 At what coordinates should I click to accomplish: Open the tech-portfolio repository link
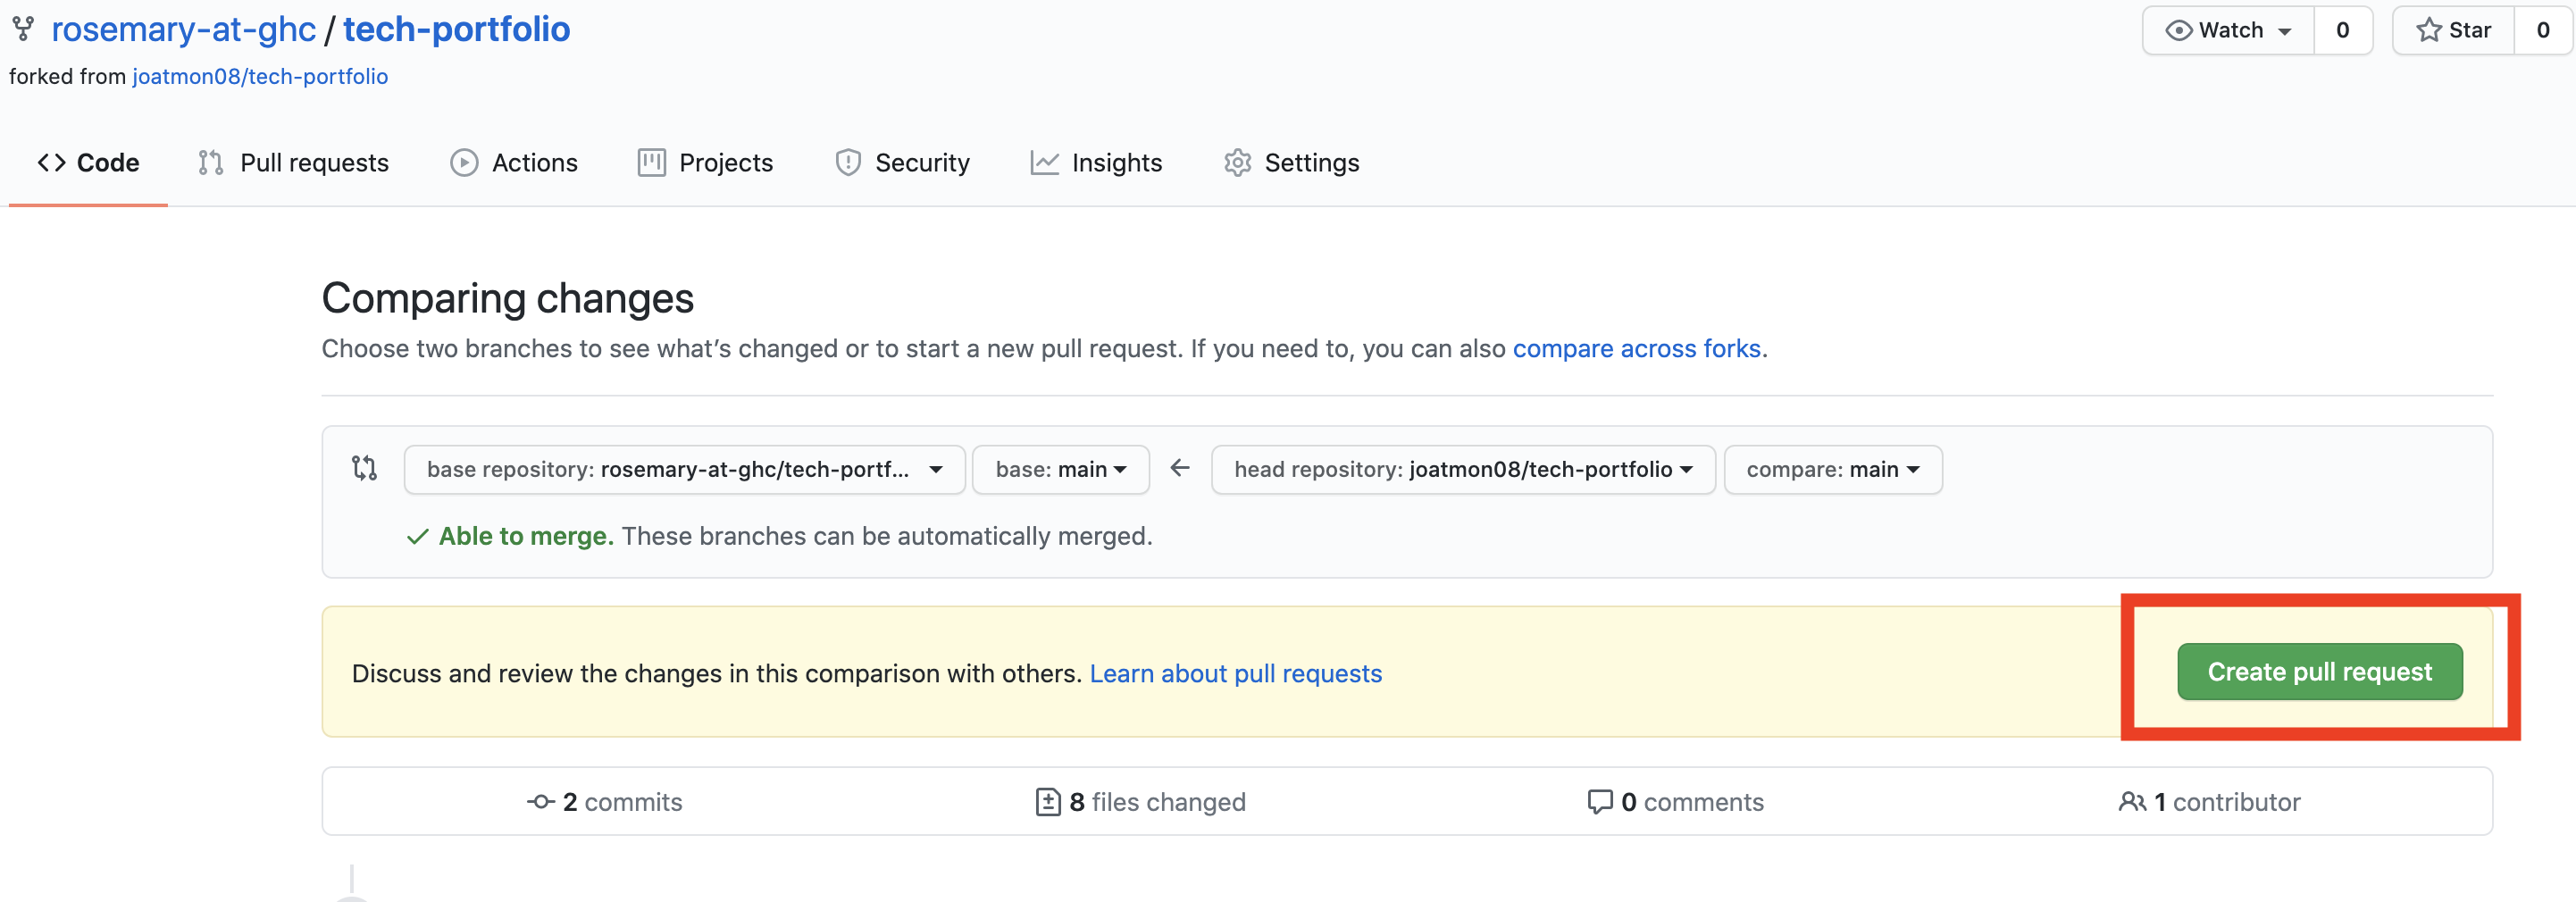[x=456, y=29]
